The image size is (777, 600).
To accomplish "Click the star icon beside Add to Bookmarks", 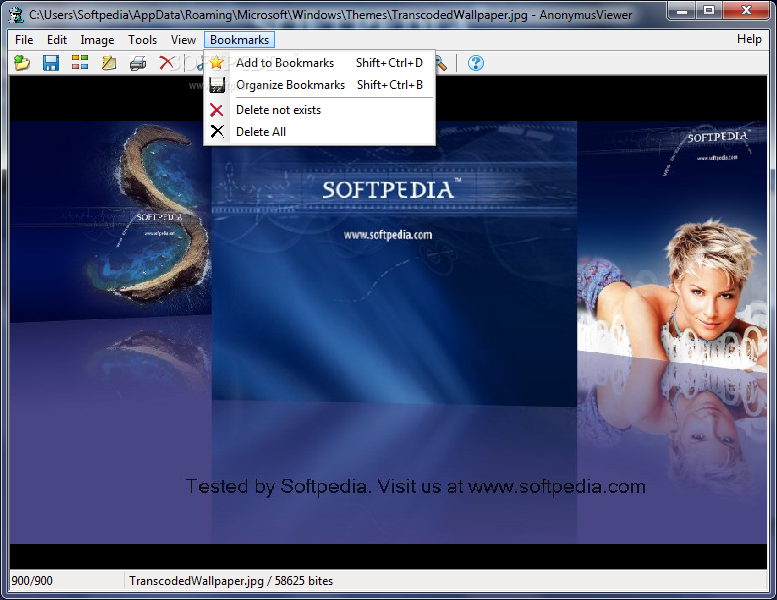I will 217,63.
